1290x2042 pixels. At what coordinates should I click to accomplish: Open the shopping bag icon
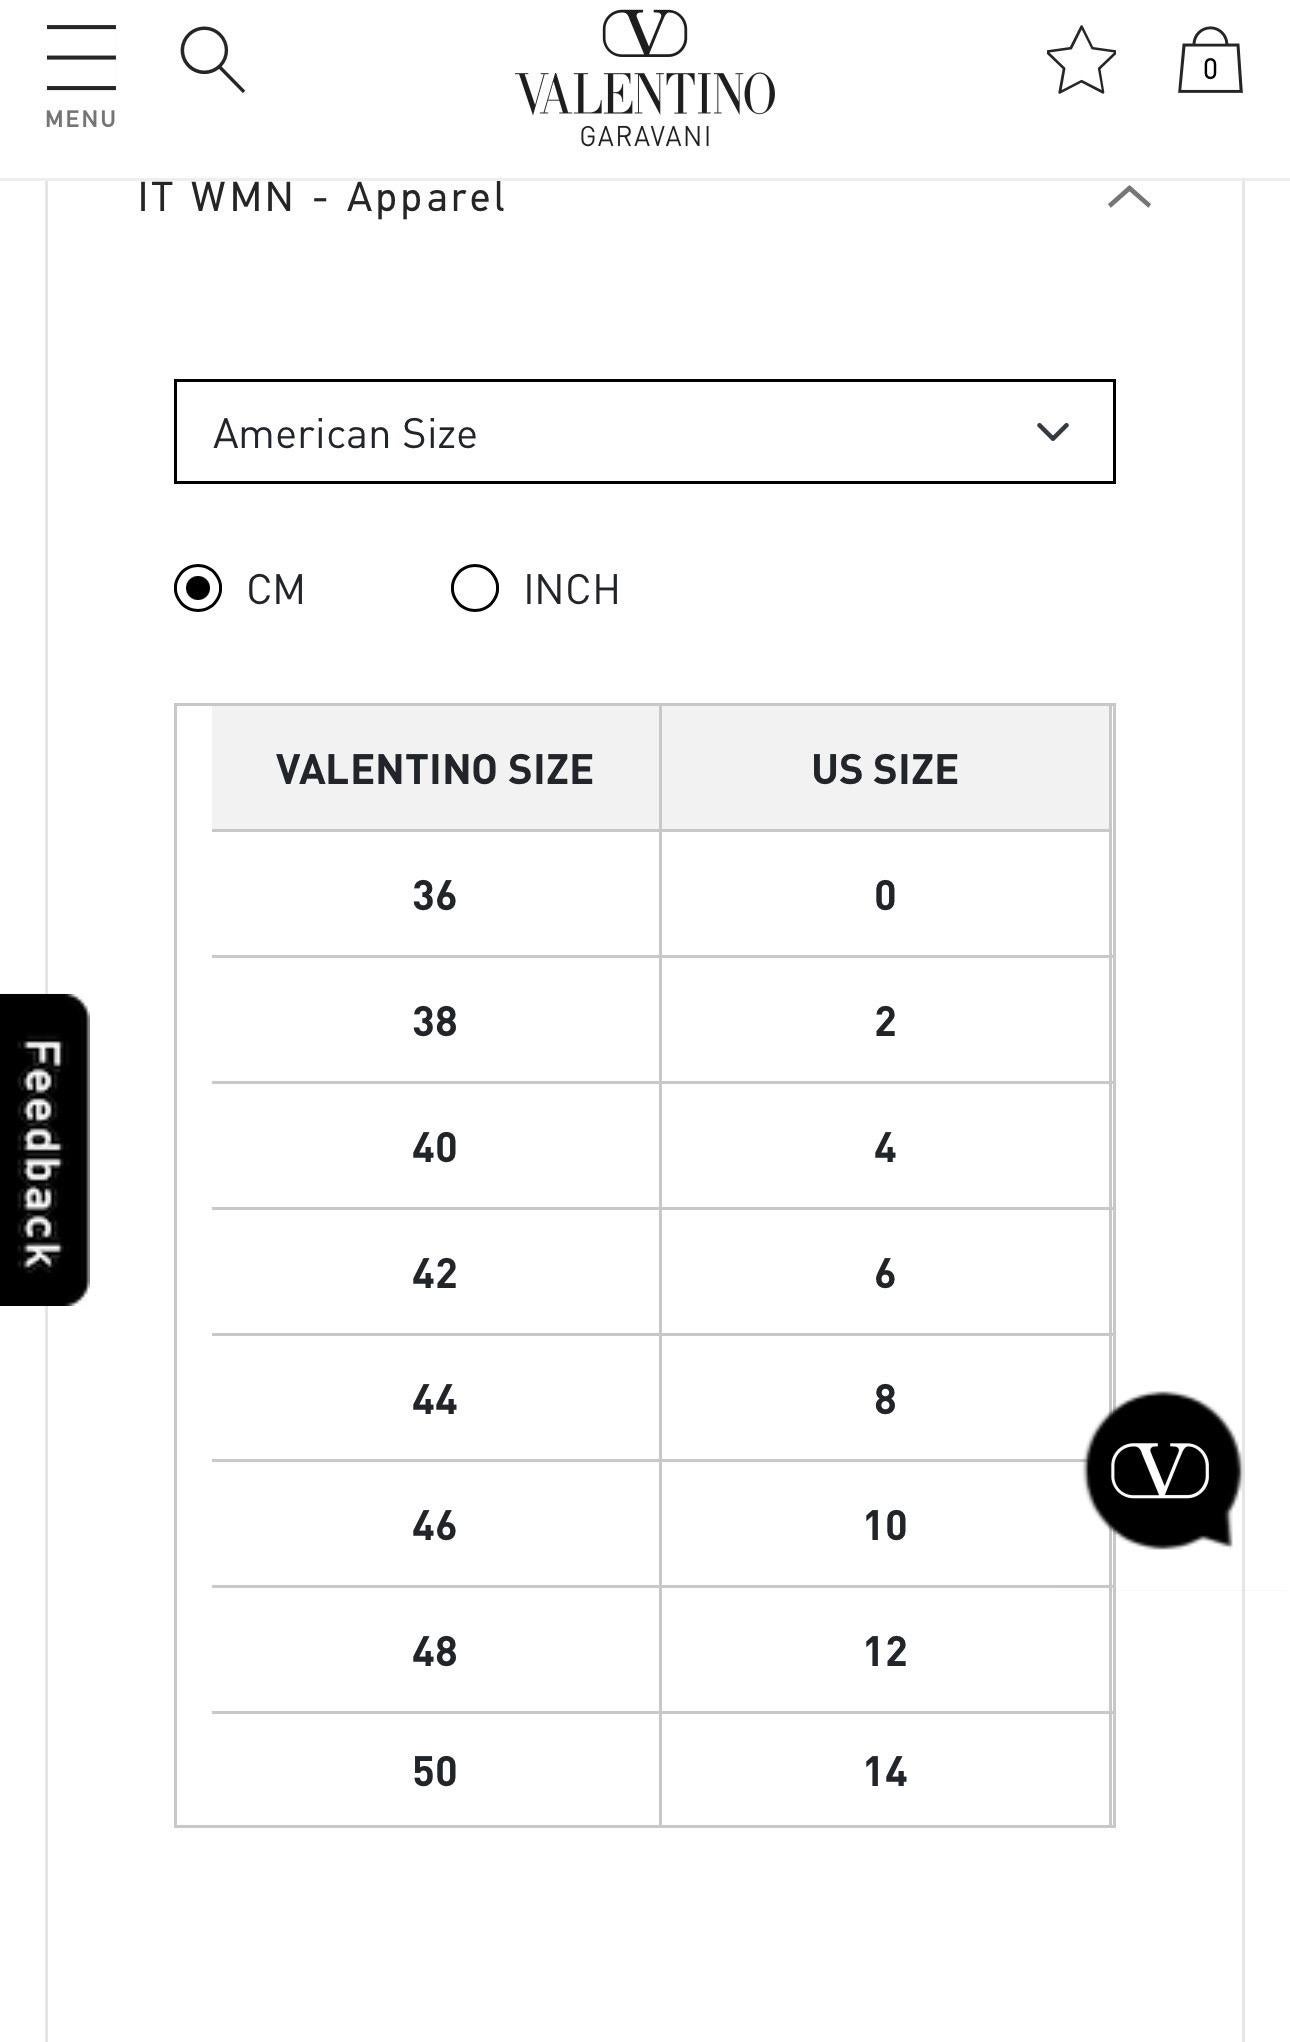click(1210, 61)
